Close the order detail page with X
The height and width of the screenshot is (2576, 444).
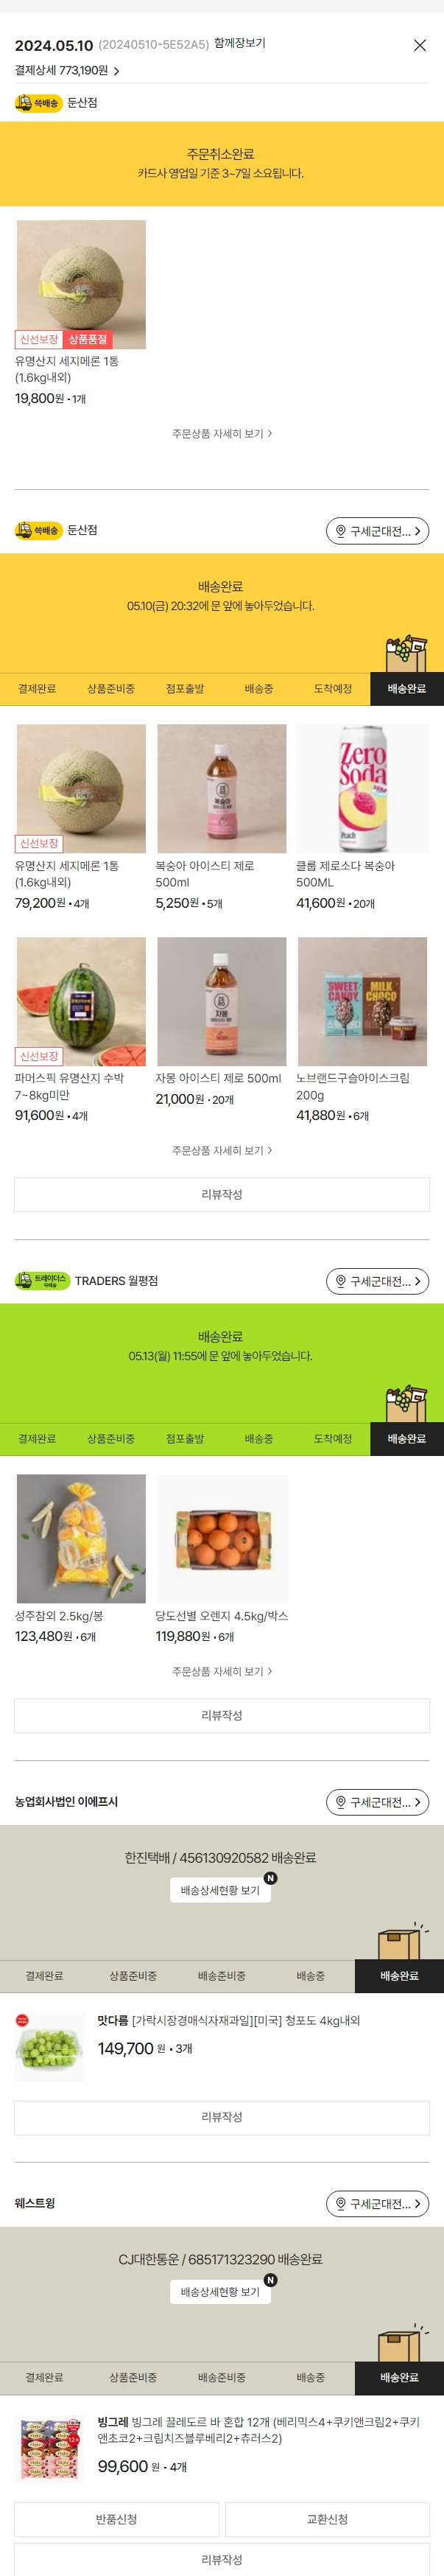pyautogui.click(x=420, y=45)
